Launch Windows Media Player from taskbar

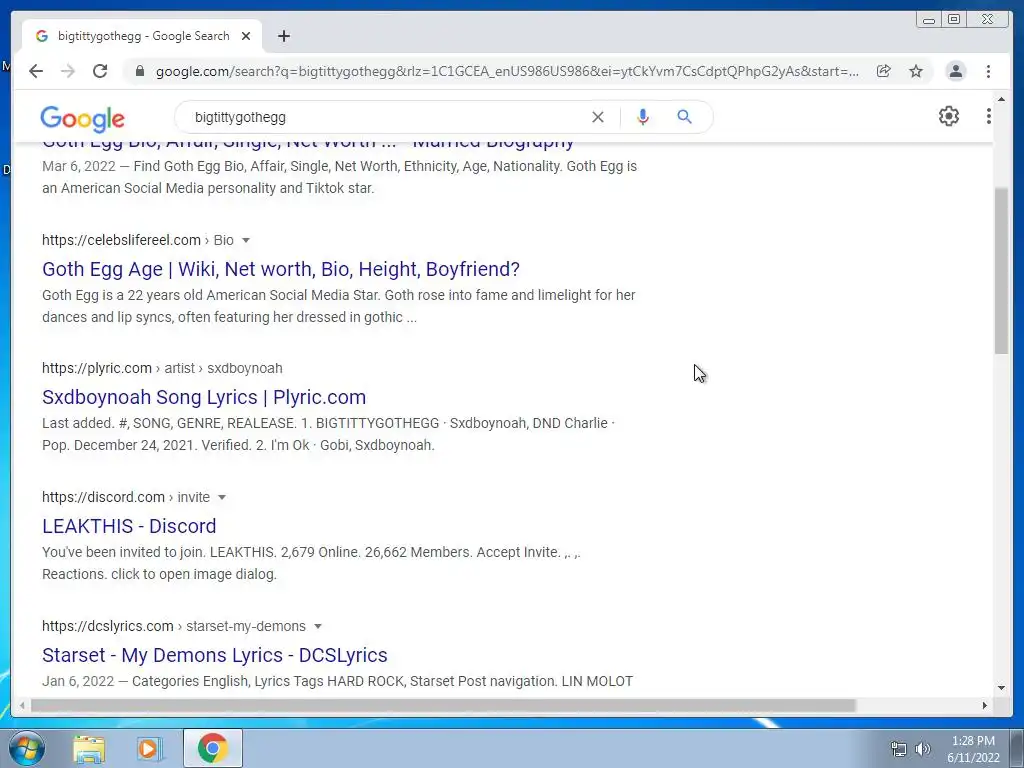point(149,749)
